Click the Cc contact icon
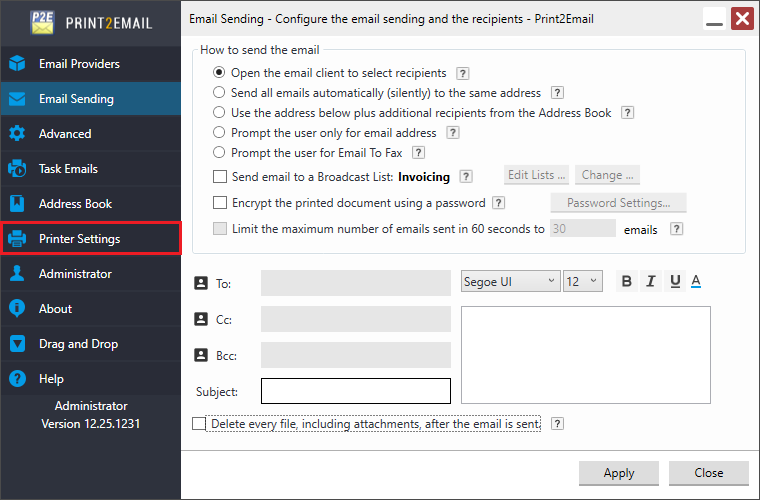 200,320
